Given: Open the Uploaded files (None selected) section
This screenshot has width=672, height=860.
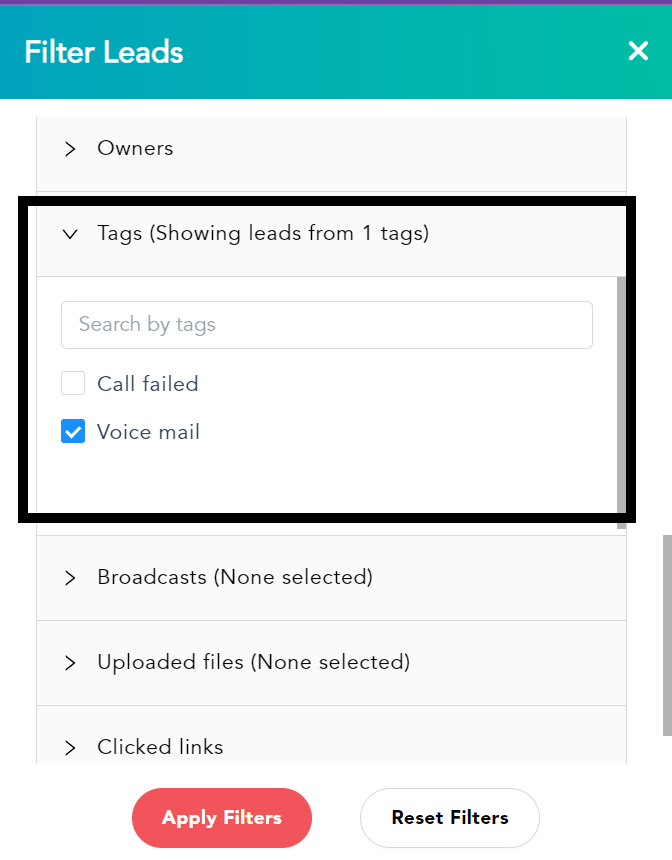Looking at the screenshot, I should pyautogui.click(x=331, y=663).
